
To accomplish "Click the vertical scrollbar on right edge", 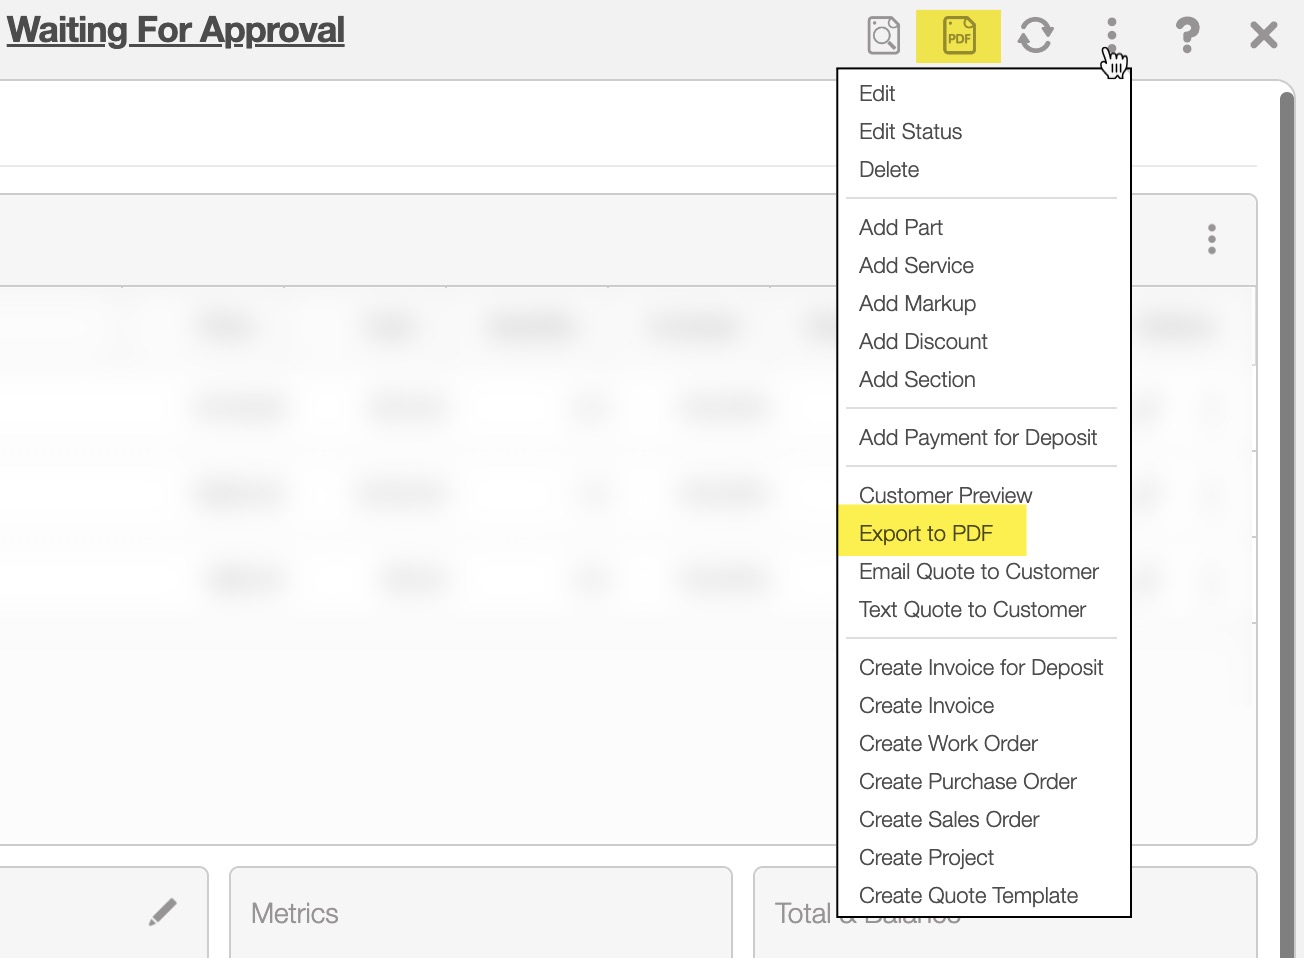I will [x=1288, y=500].
